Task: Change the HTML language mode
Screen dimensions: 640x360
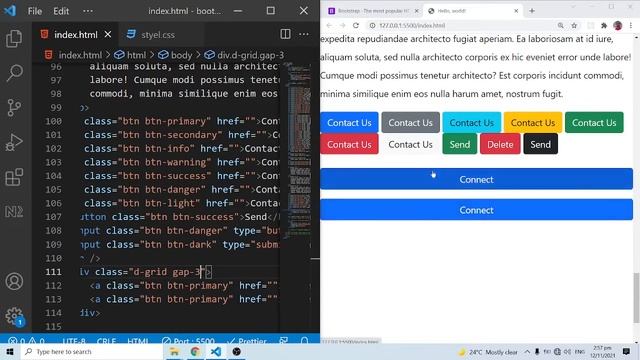Action: pyautogui.click(x=138, y=341)
